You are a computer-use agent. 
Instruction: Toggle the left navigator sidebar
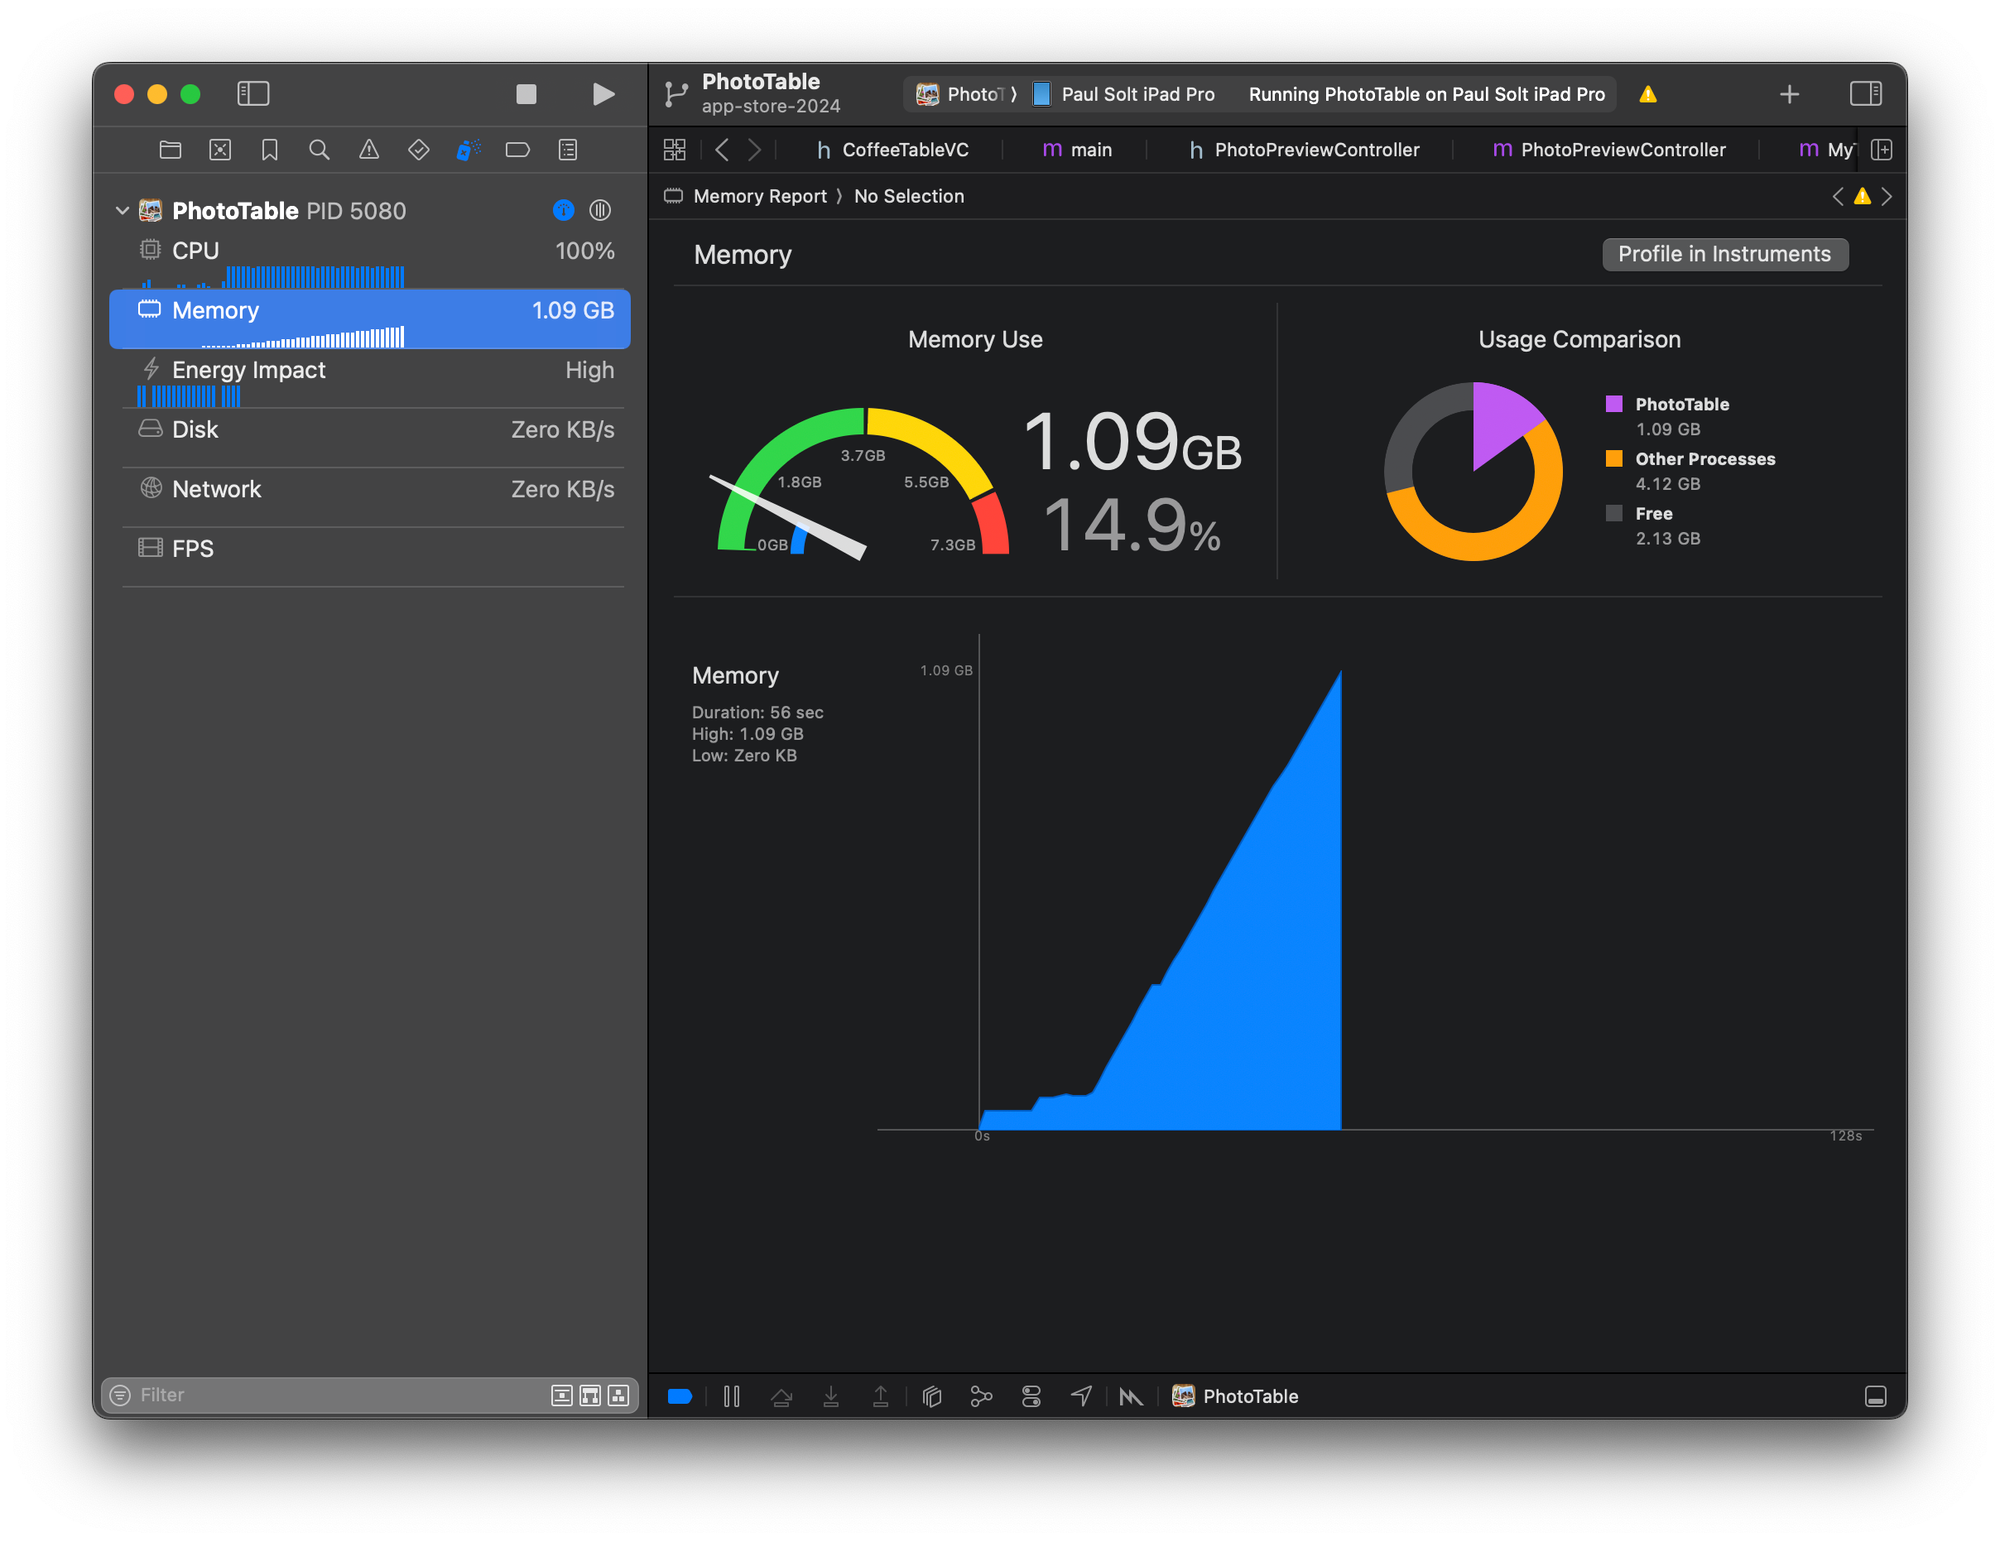(x=253, y=94)
